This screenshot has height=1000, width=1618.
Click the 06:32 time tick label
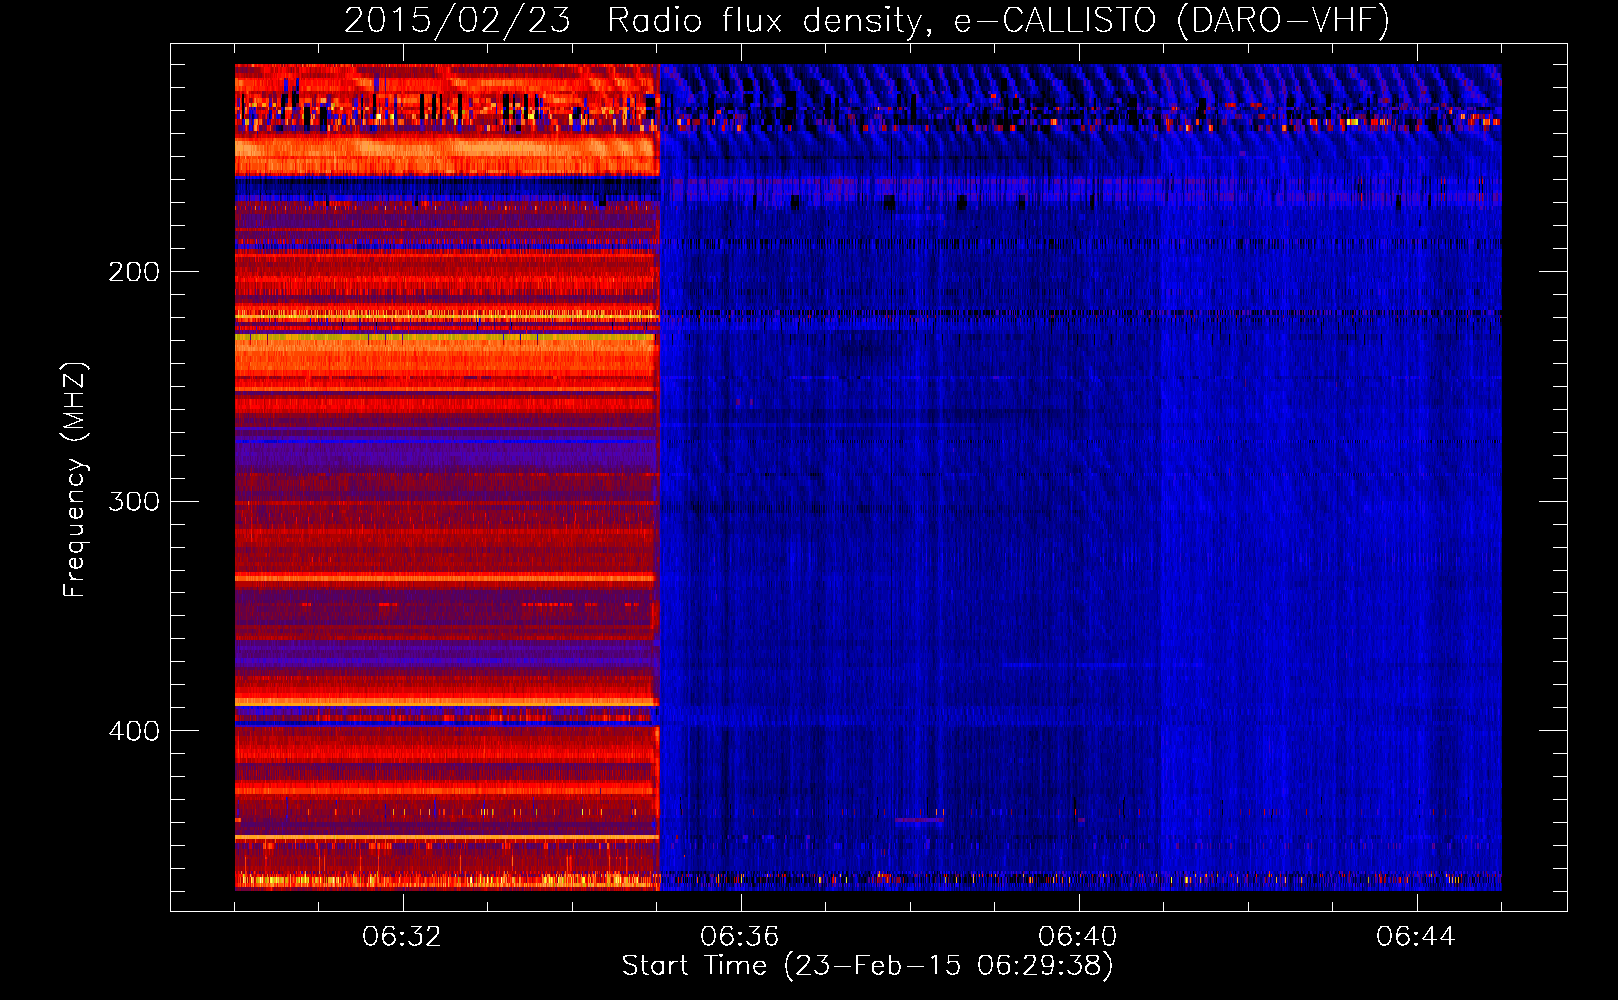click(x=402, y=937)
